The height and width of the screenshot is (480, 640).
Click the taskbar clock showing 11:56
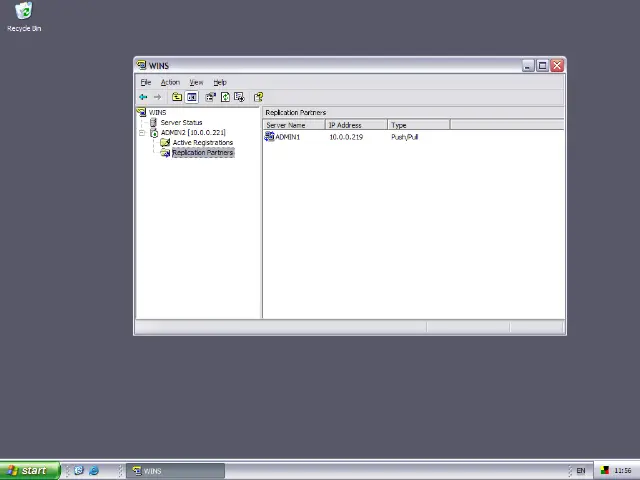pos(623,471)
